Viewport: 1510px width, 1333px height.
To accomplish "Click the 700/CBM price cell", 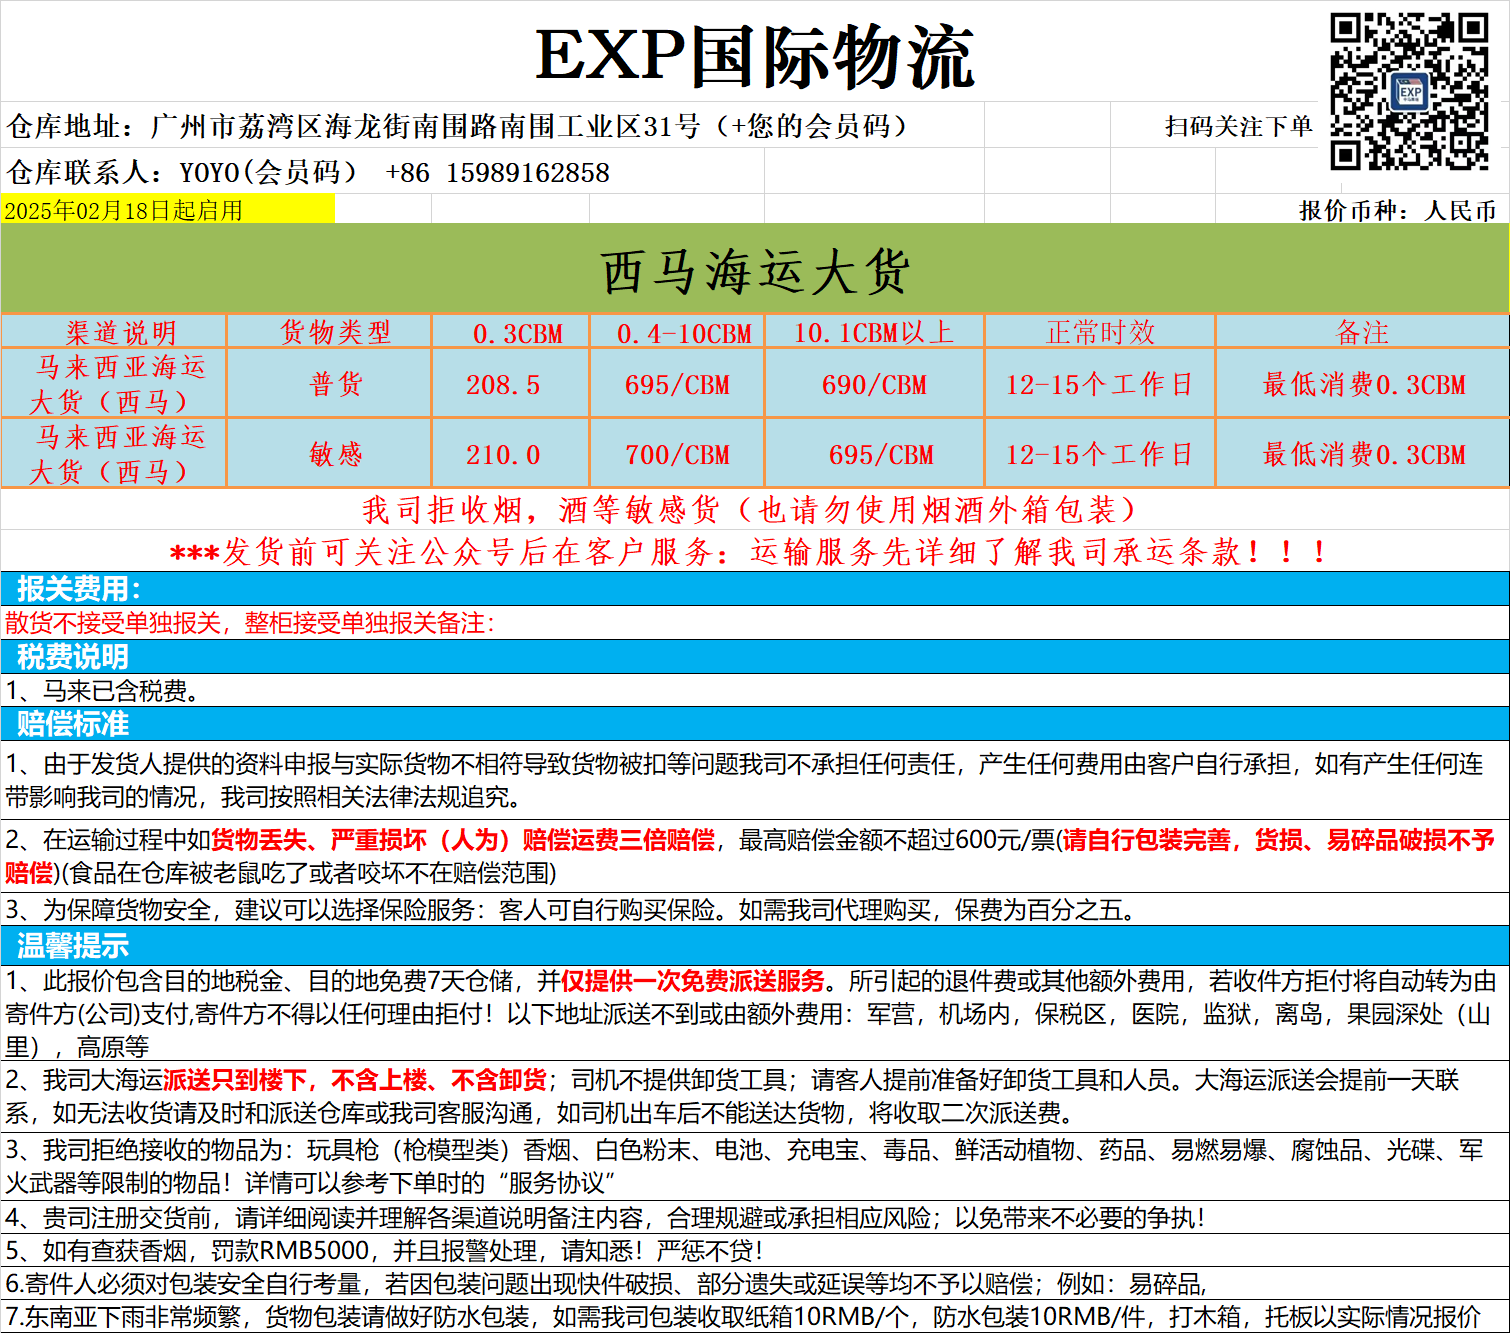I will [677, 455].
